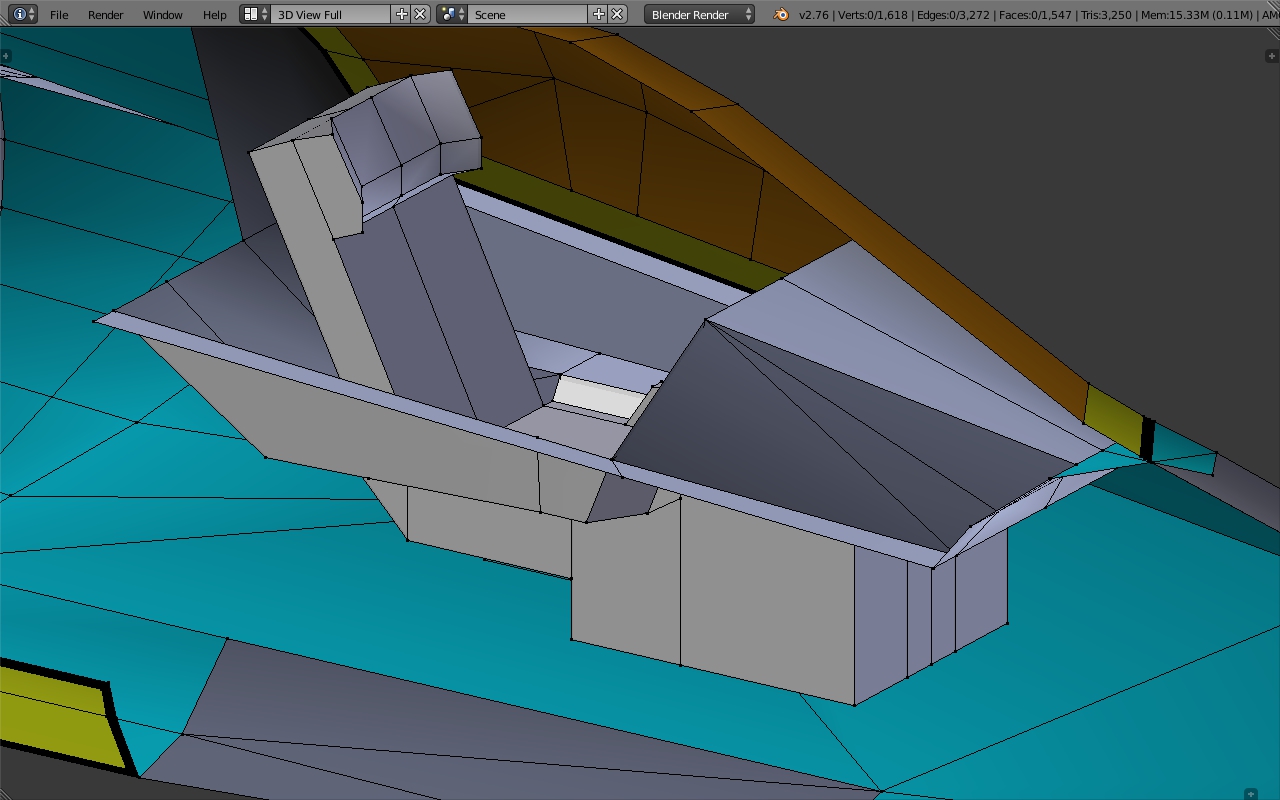Viewport: 1280px width, 800px height.
Task: Add a new screen layout
Action: click(x=402, y=14)
